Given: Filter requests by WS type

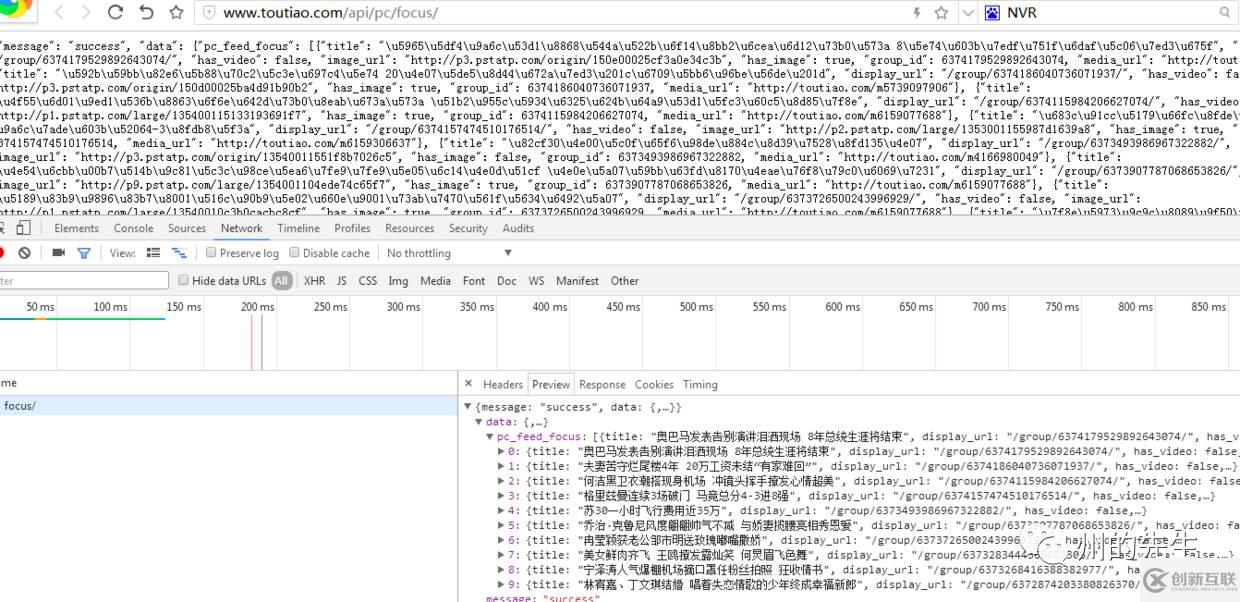Looking at the screenshot, I should click(x=537, y=281).
